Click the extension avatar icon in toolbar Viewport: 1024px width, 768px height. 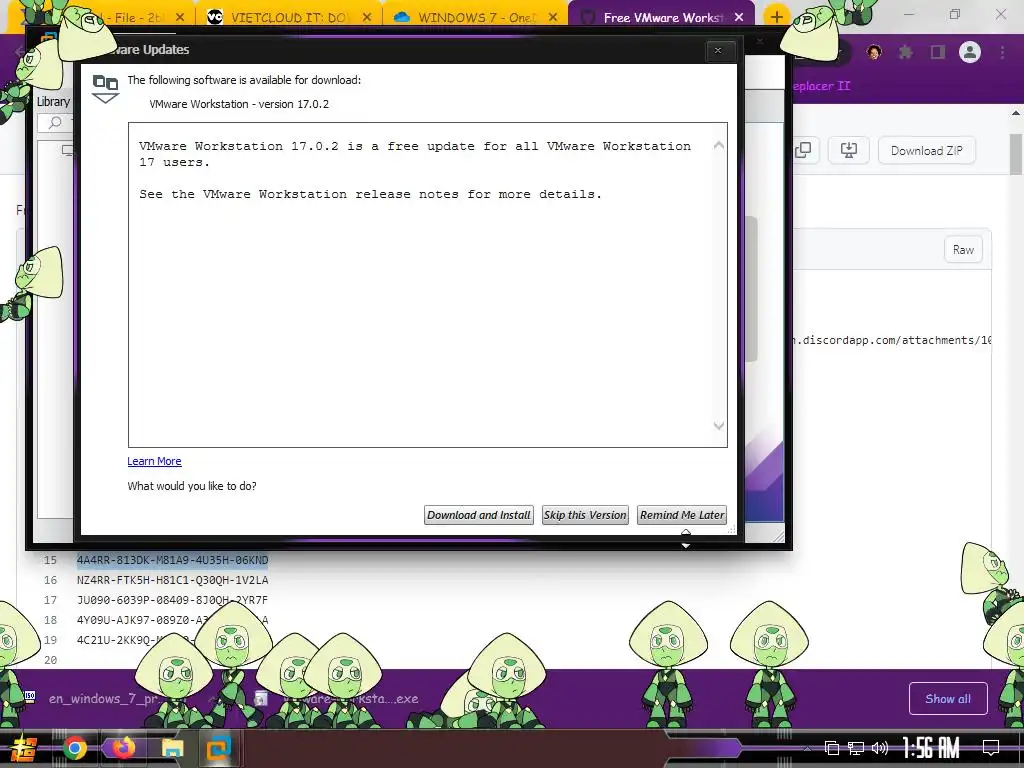tap(874, 52)
